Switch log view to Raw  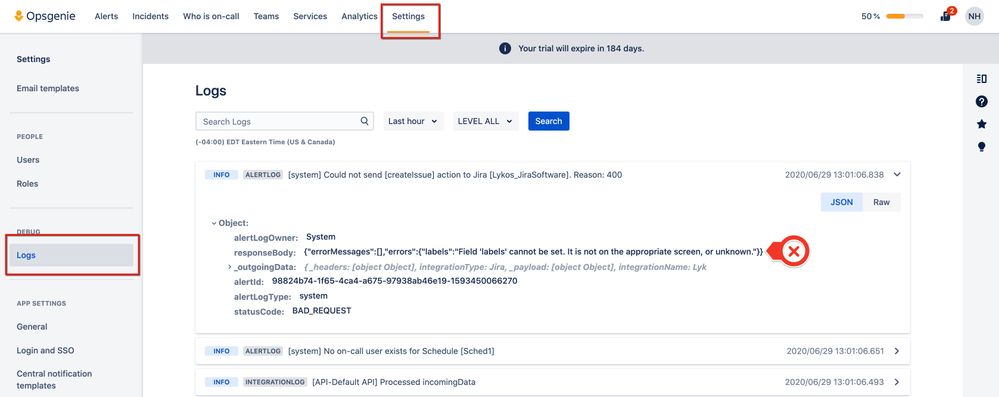882,202
